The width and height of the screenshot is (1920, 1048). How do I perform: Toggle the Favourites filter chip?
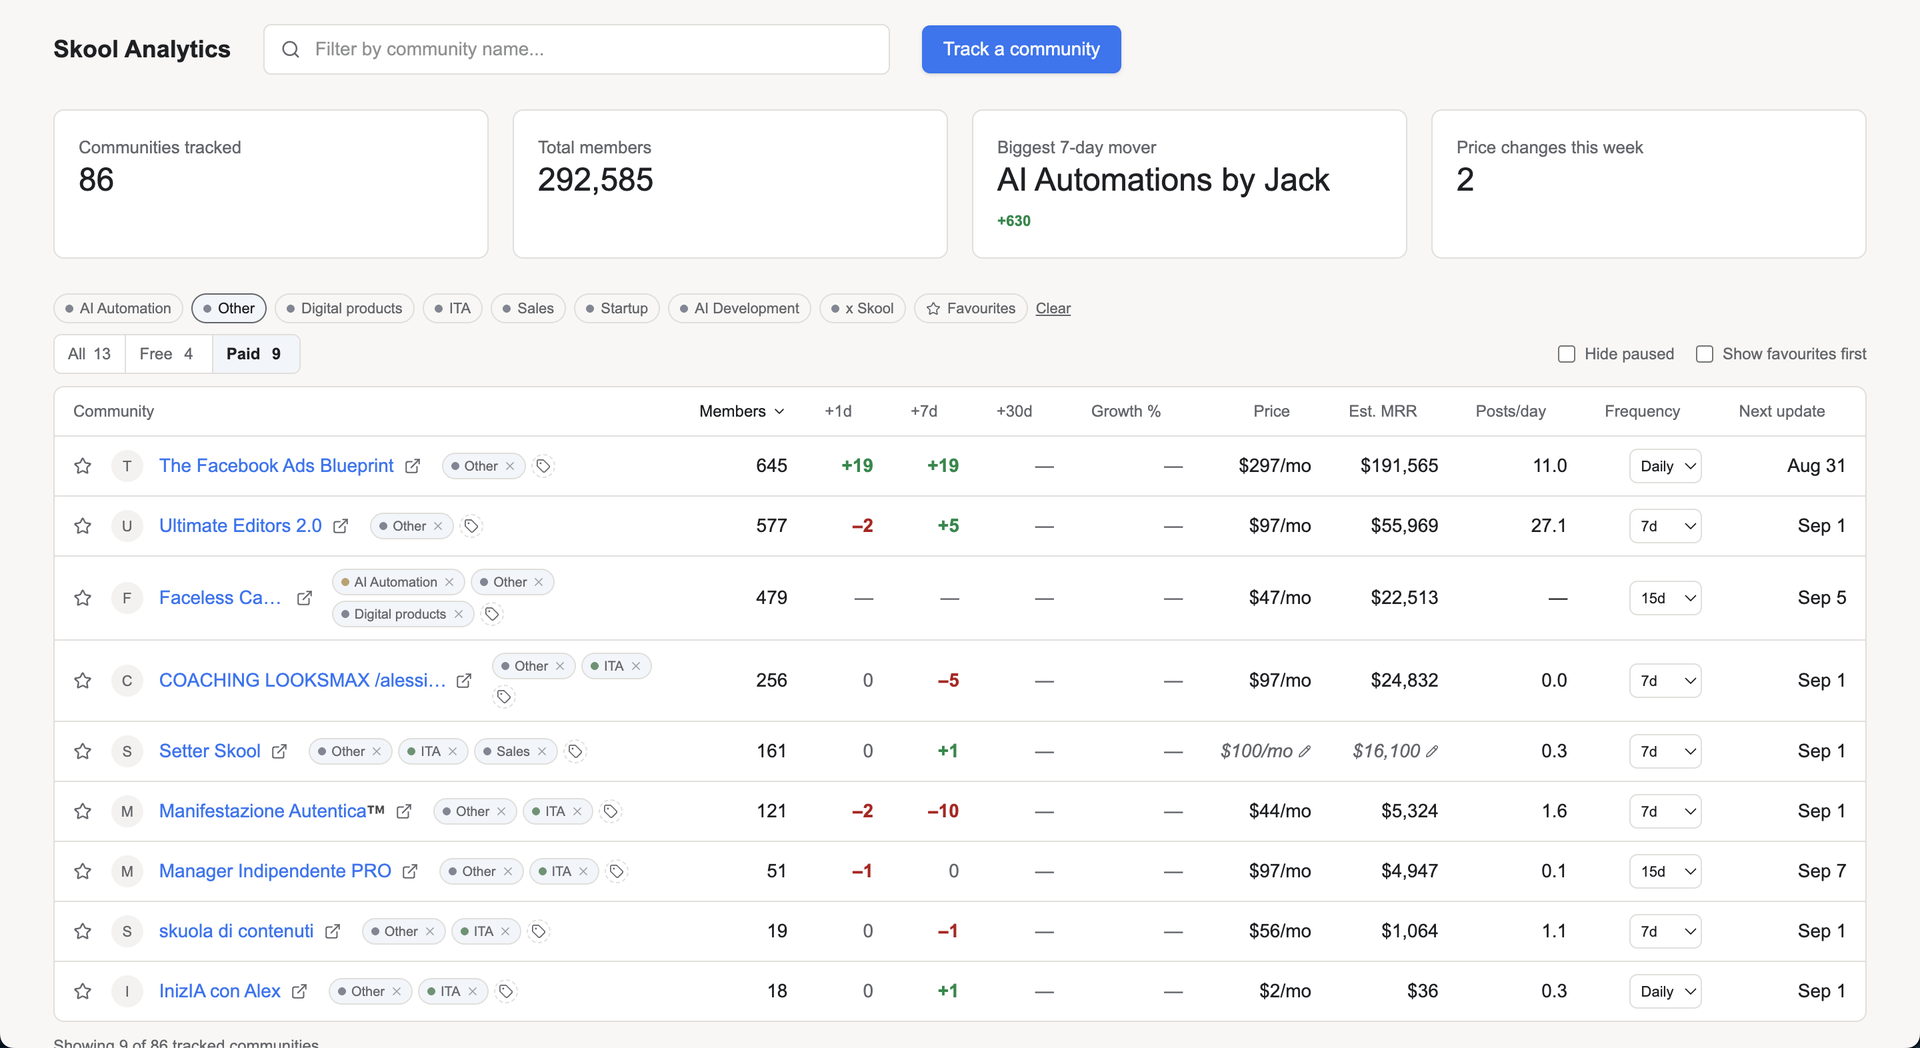(971, 308)
